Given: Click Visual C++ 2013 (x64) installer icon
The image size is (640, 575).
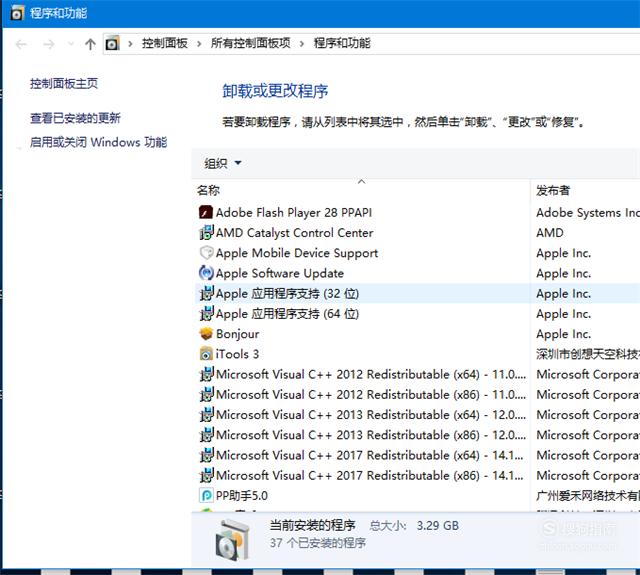Looking at the screenshot, I should (206, 415).
